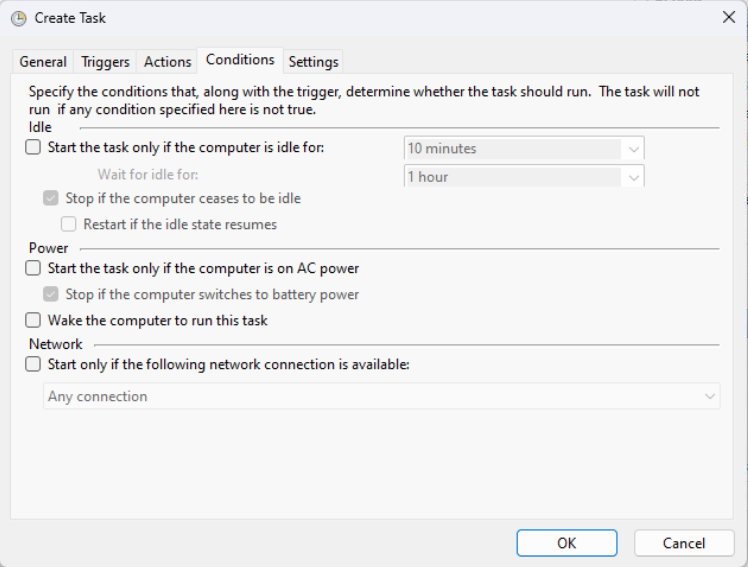Click the Cancel button
The width and height of the screenshot is (748, 567).
[684, 543]
